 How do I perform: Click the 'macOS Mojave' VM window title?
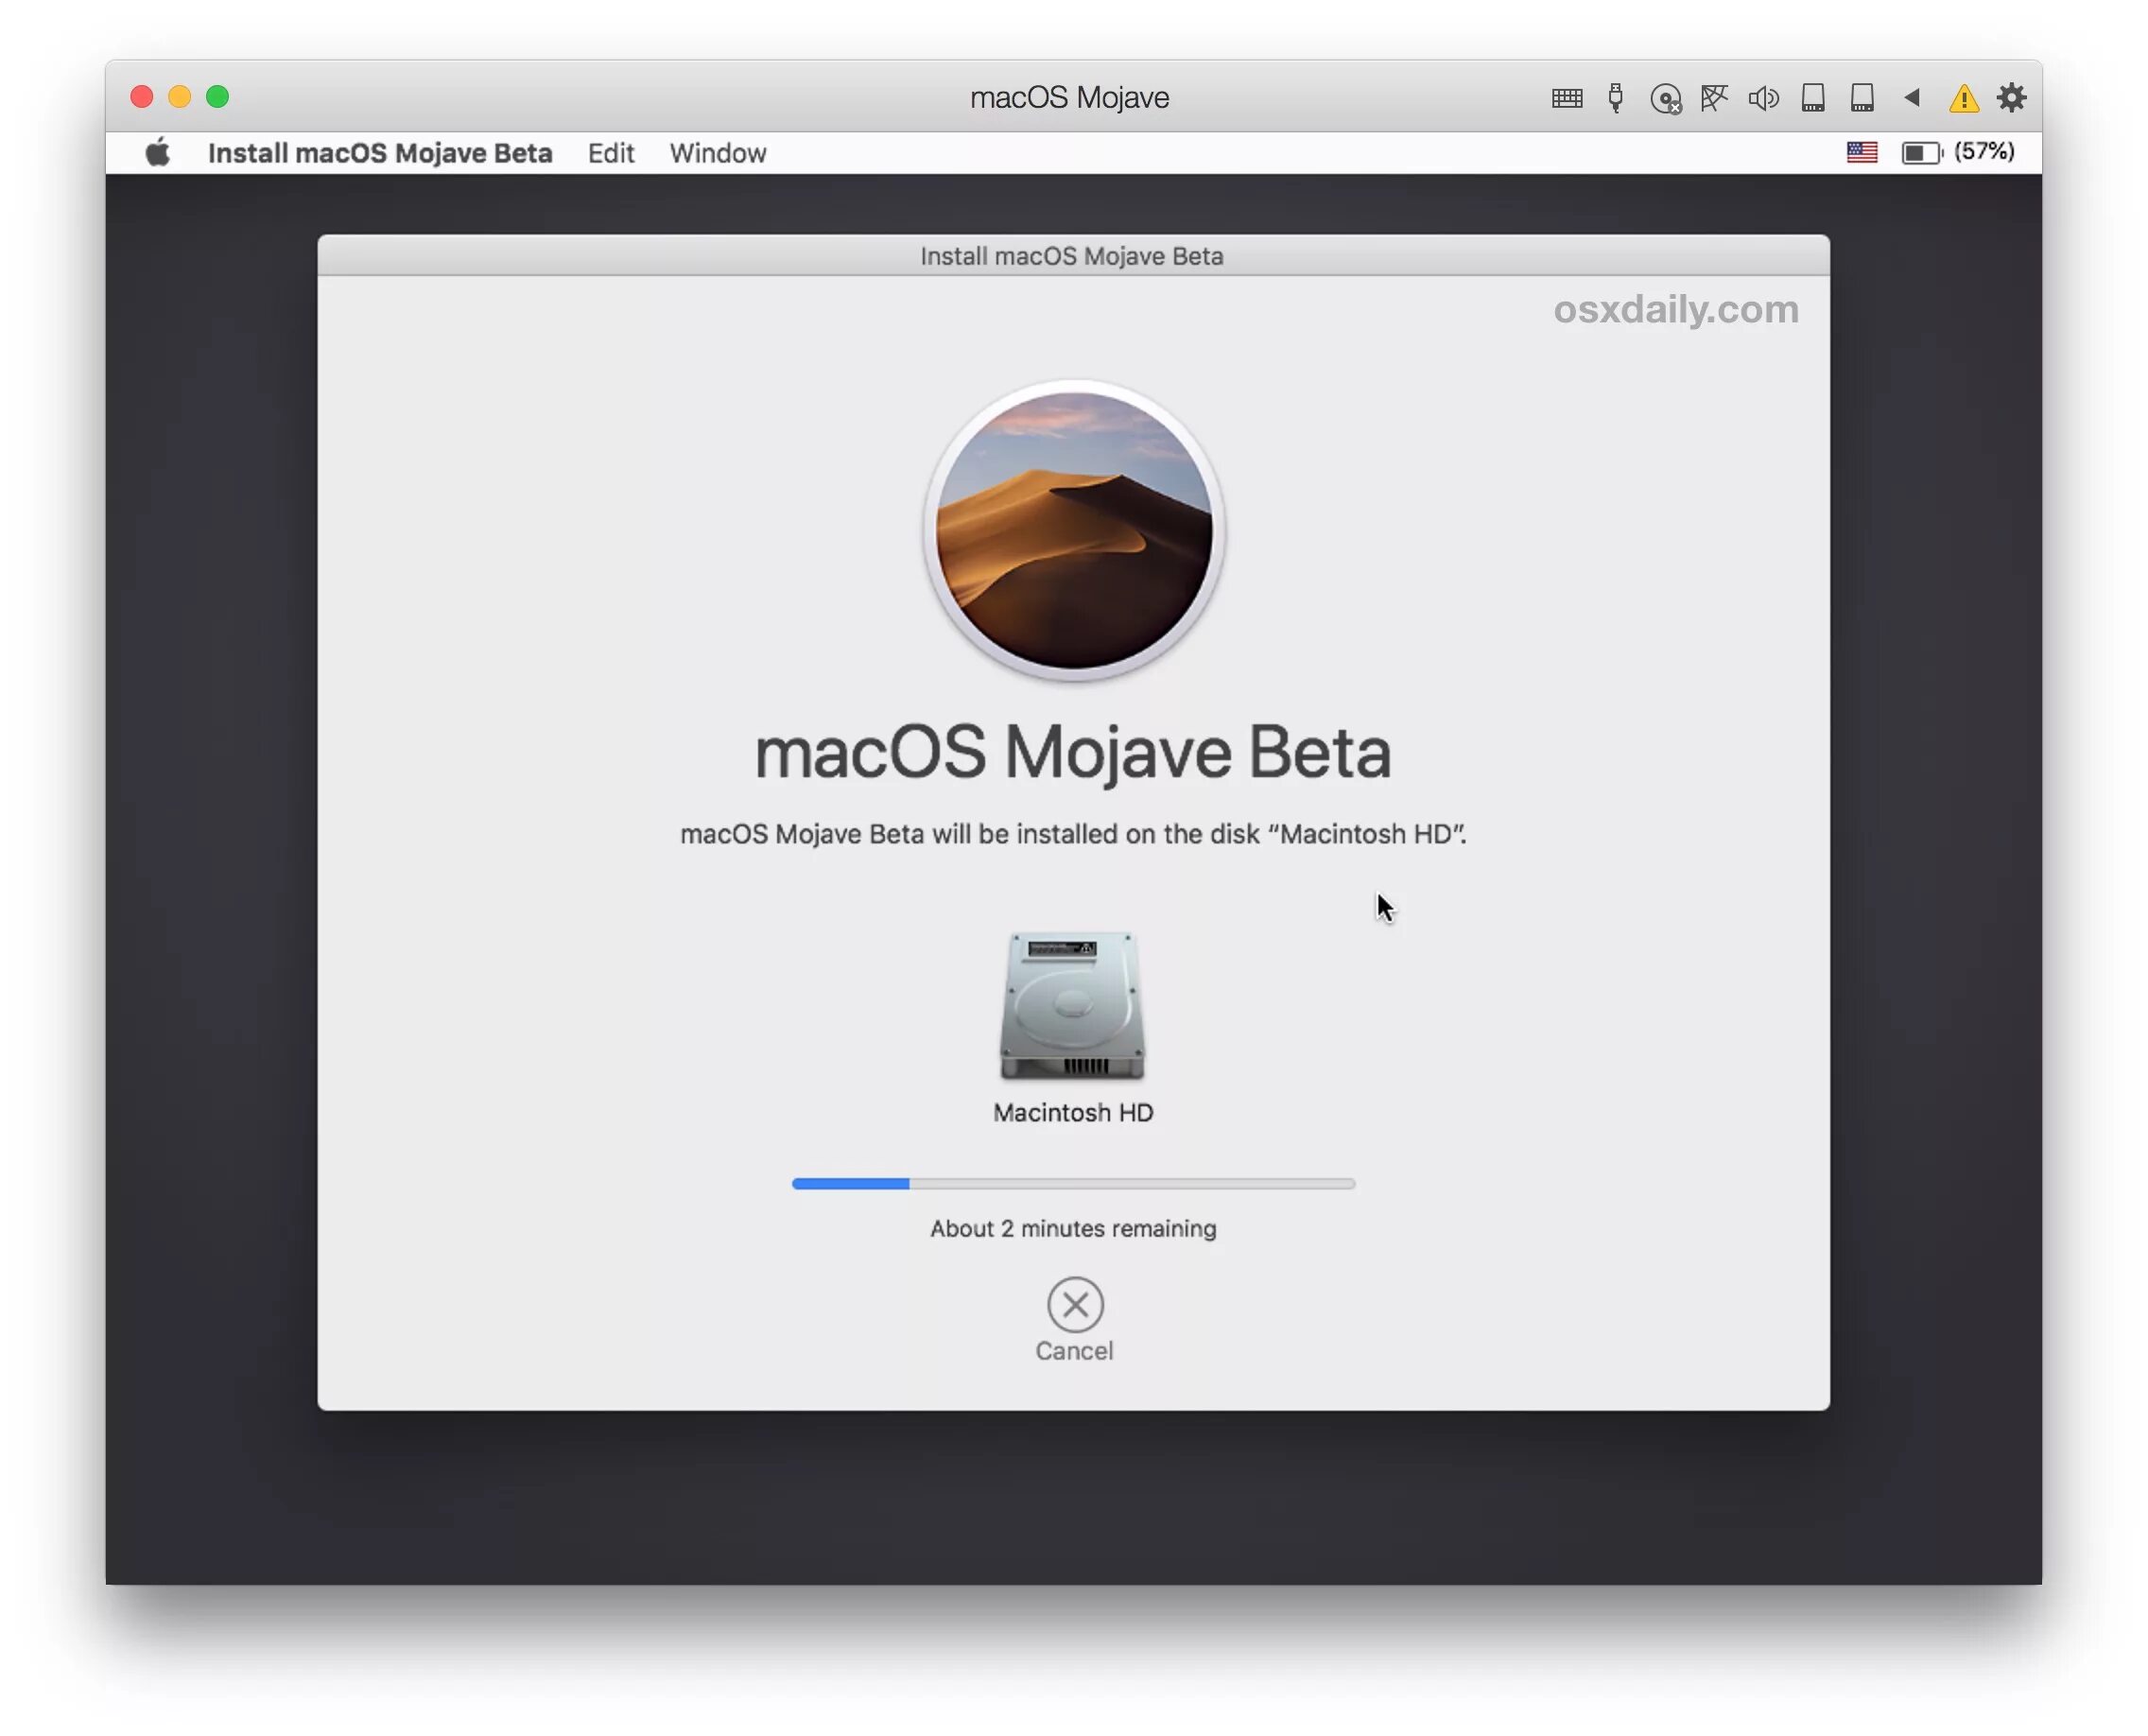tap(1070, 97)
